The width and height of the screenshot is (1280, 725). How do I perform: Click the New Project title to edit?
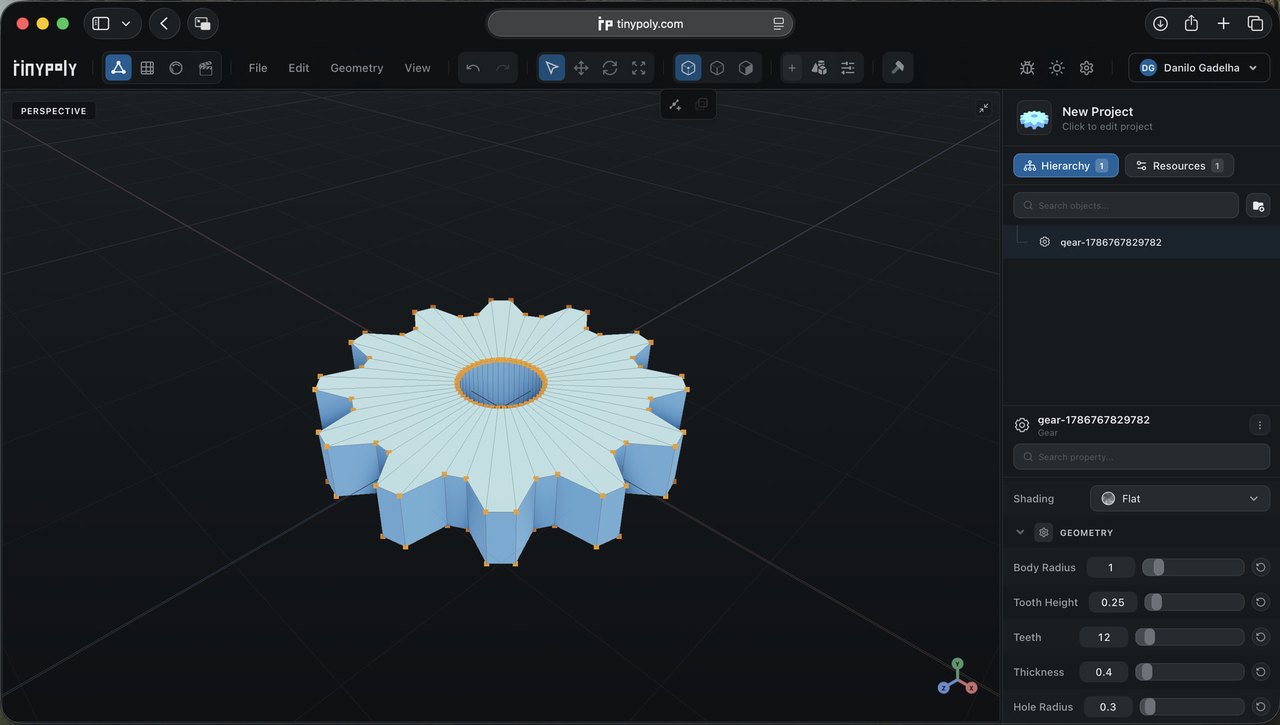click(1098, 112)
